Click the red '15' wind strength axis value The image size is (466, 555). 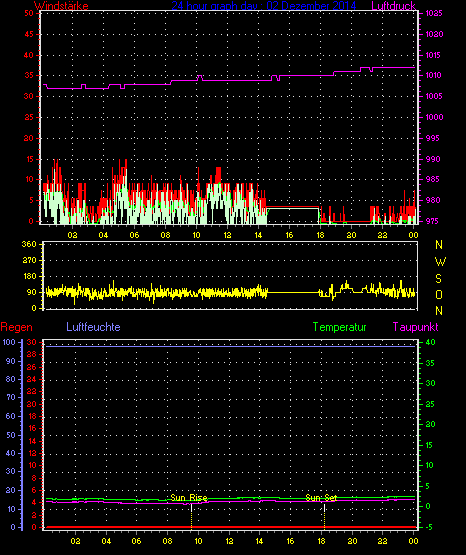click(29, 159)
